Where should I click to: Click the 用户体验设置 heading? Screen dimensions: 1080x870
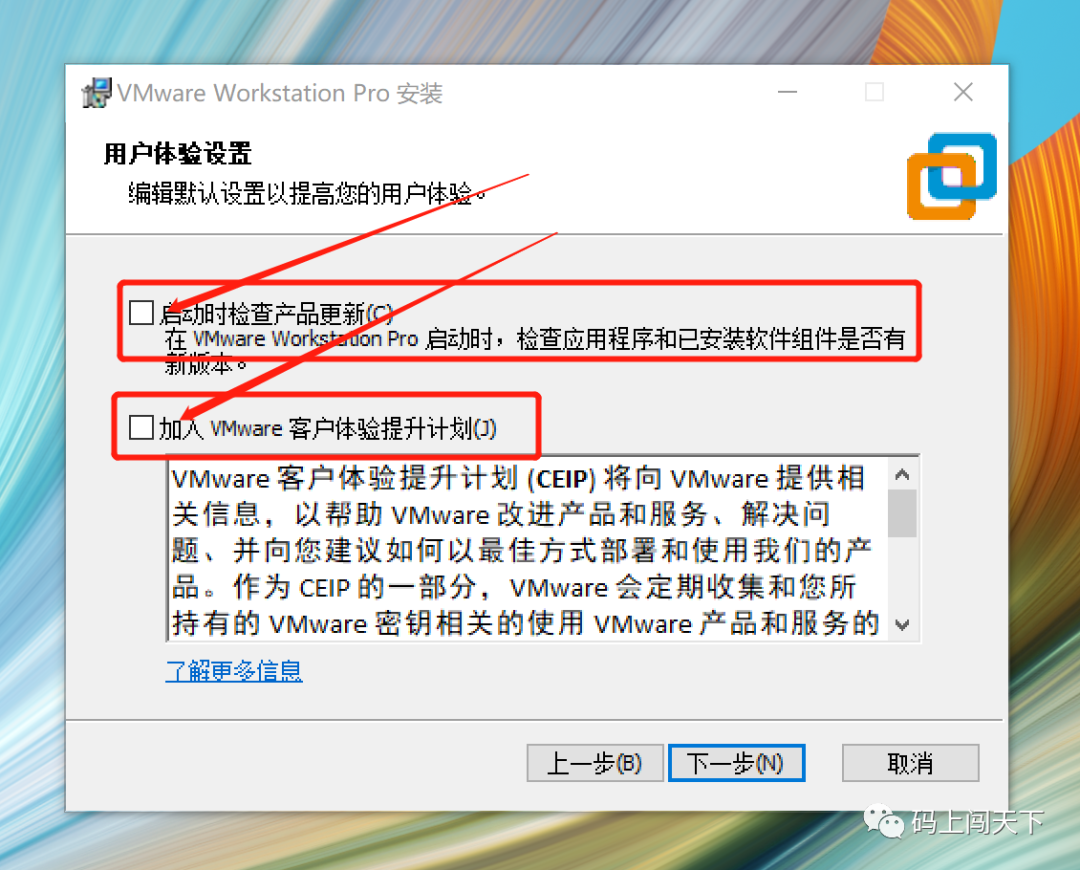[178, 154]
